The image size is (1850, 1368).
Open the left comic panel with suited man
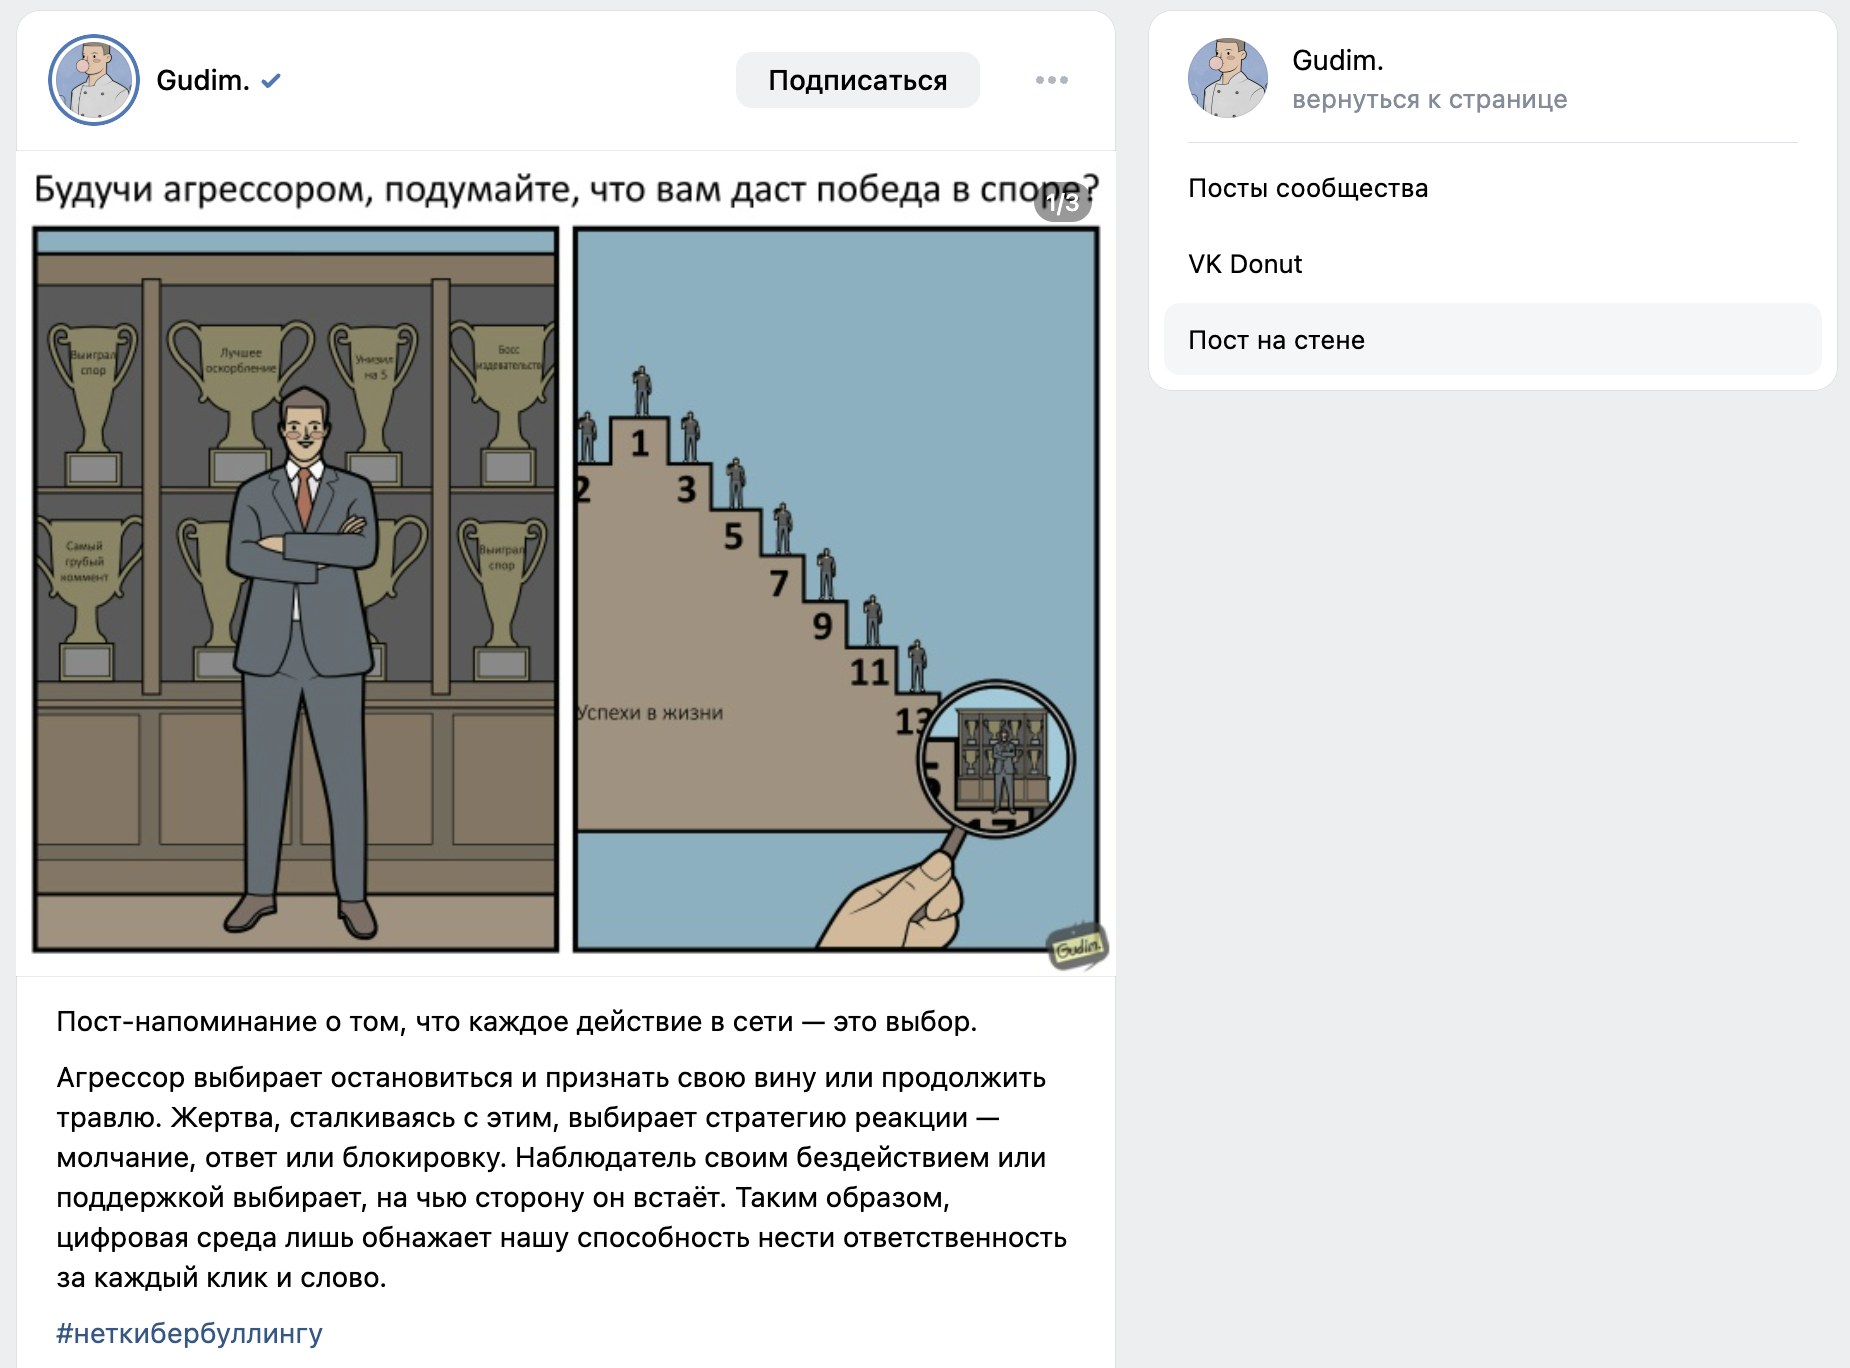point(295,590)
